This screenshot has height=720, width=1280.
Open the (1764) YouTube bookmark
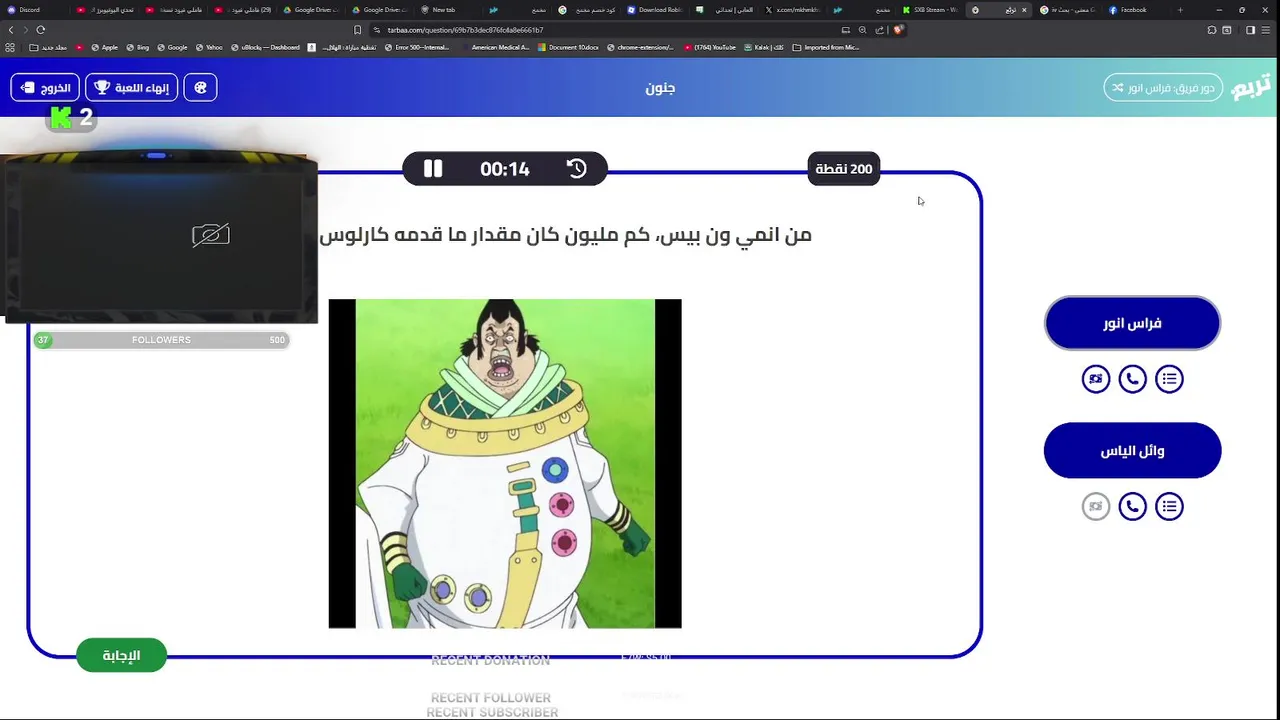click(x=710, y=47)
